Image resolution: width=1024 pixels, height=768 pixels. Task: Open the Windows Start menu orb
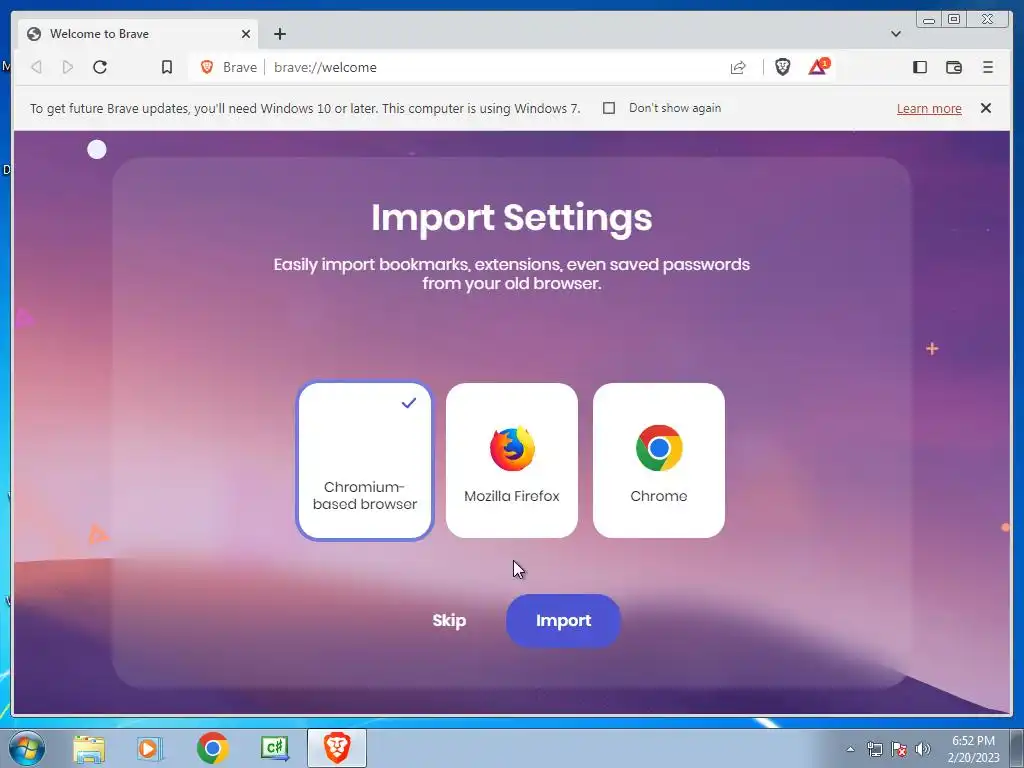click(27, 748)
